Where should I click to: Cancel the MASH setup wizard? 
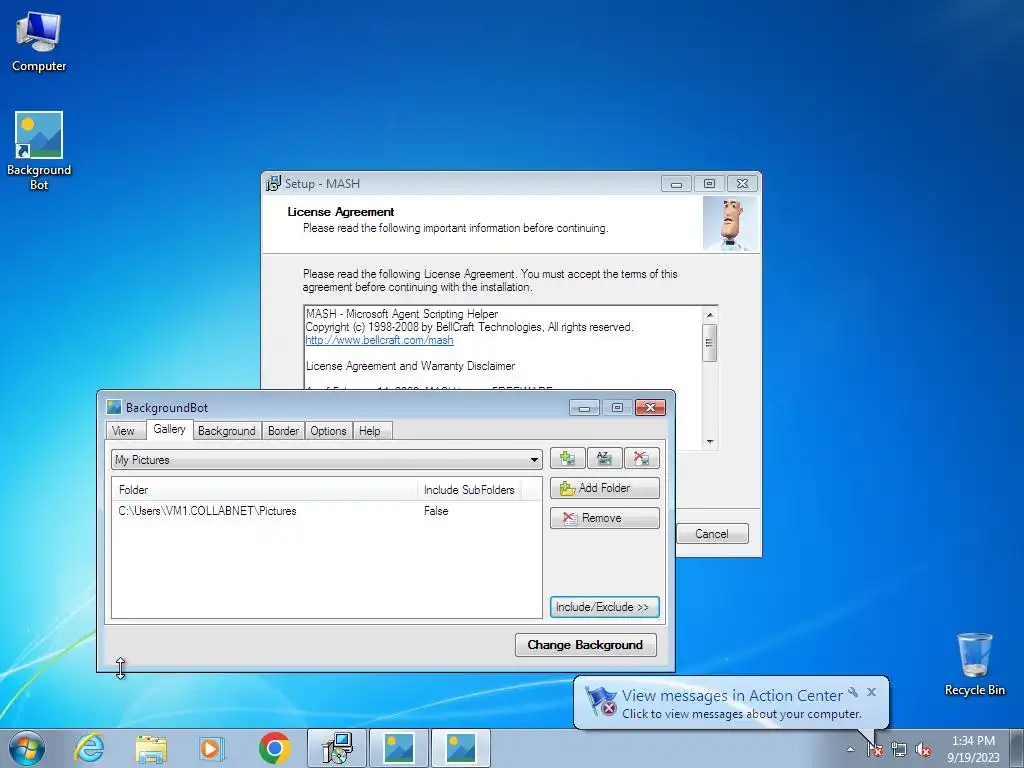click(x=712, y=534)
